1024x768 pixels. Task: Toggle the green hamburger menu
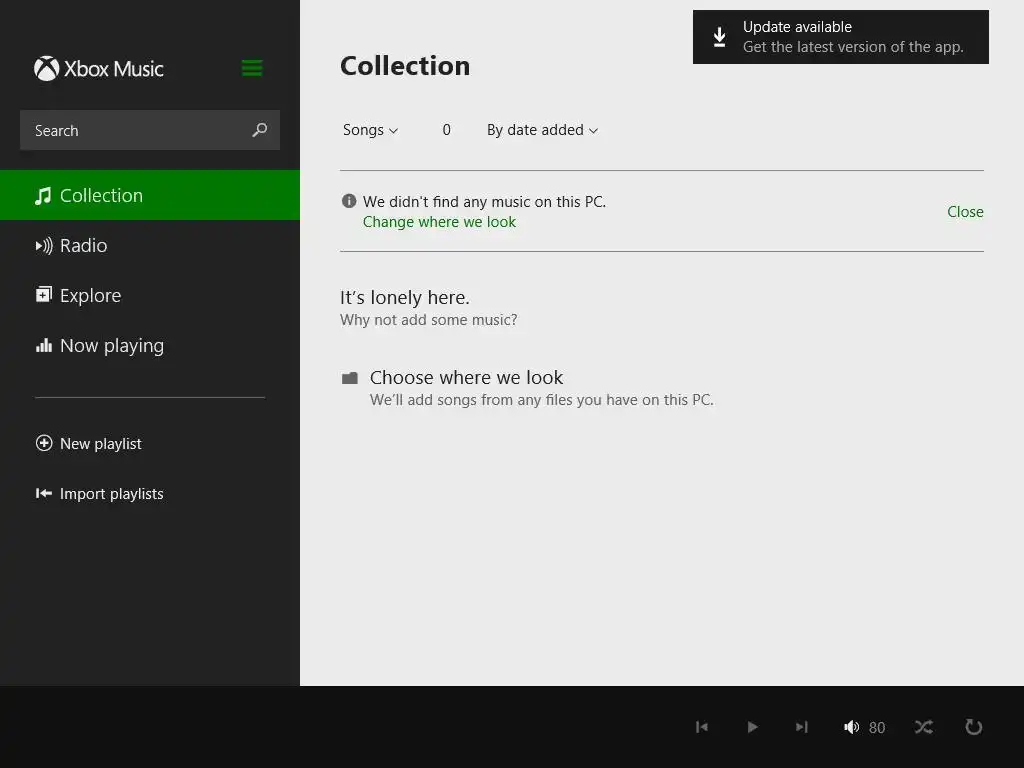click(x=252, y=68)
